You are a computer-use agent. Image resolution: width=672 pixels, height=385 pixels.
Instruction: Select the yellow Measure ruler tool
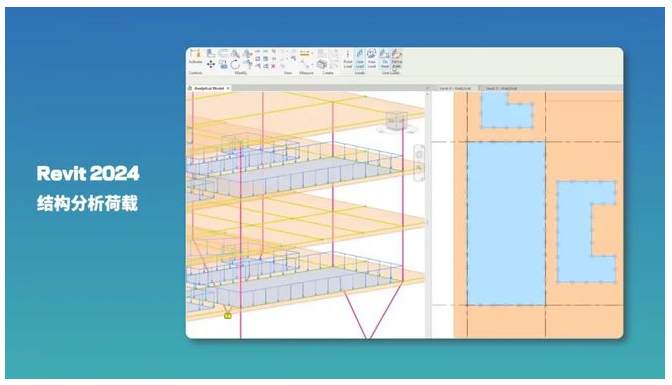point(305,53)
